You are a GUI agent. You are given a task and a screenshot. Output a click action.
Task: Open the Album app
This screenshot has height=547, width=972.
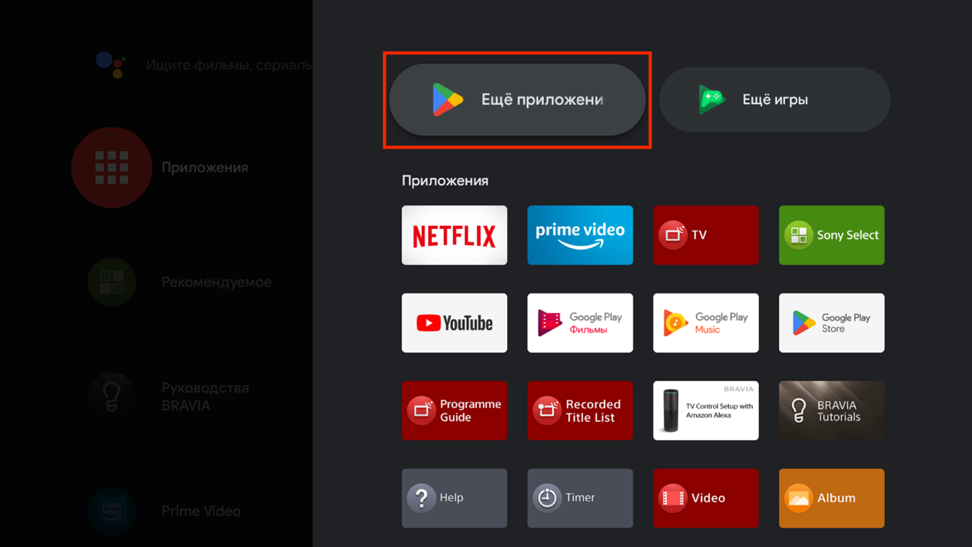pos(832,499)
